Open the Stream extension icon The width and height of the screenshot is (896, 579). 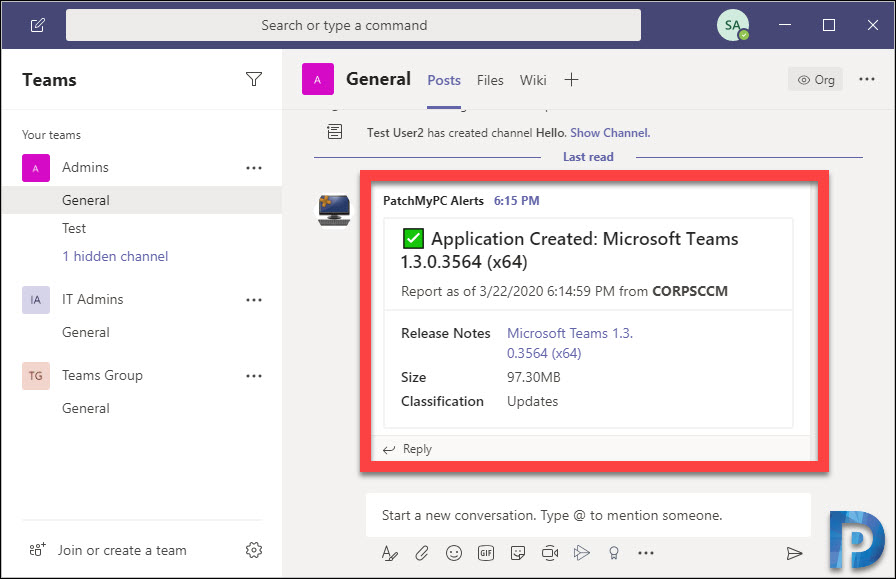pos(582,553)
